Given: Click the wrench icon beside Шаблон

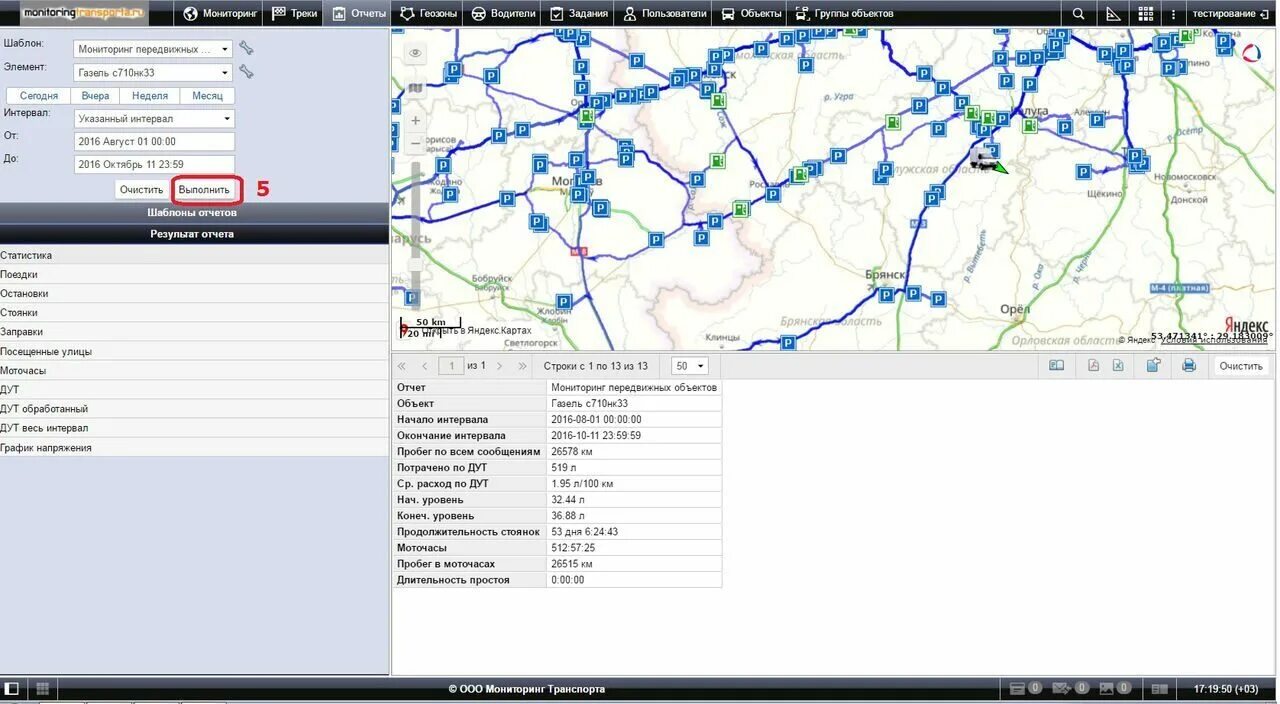Looking at the screenshot, I should 246,48.
